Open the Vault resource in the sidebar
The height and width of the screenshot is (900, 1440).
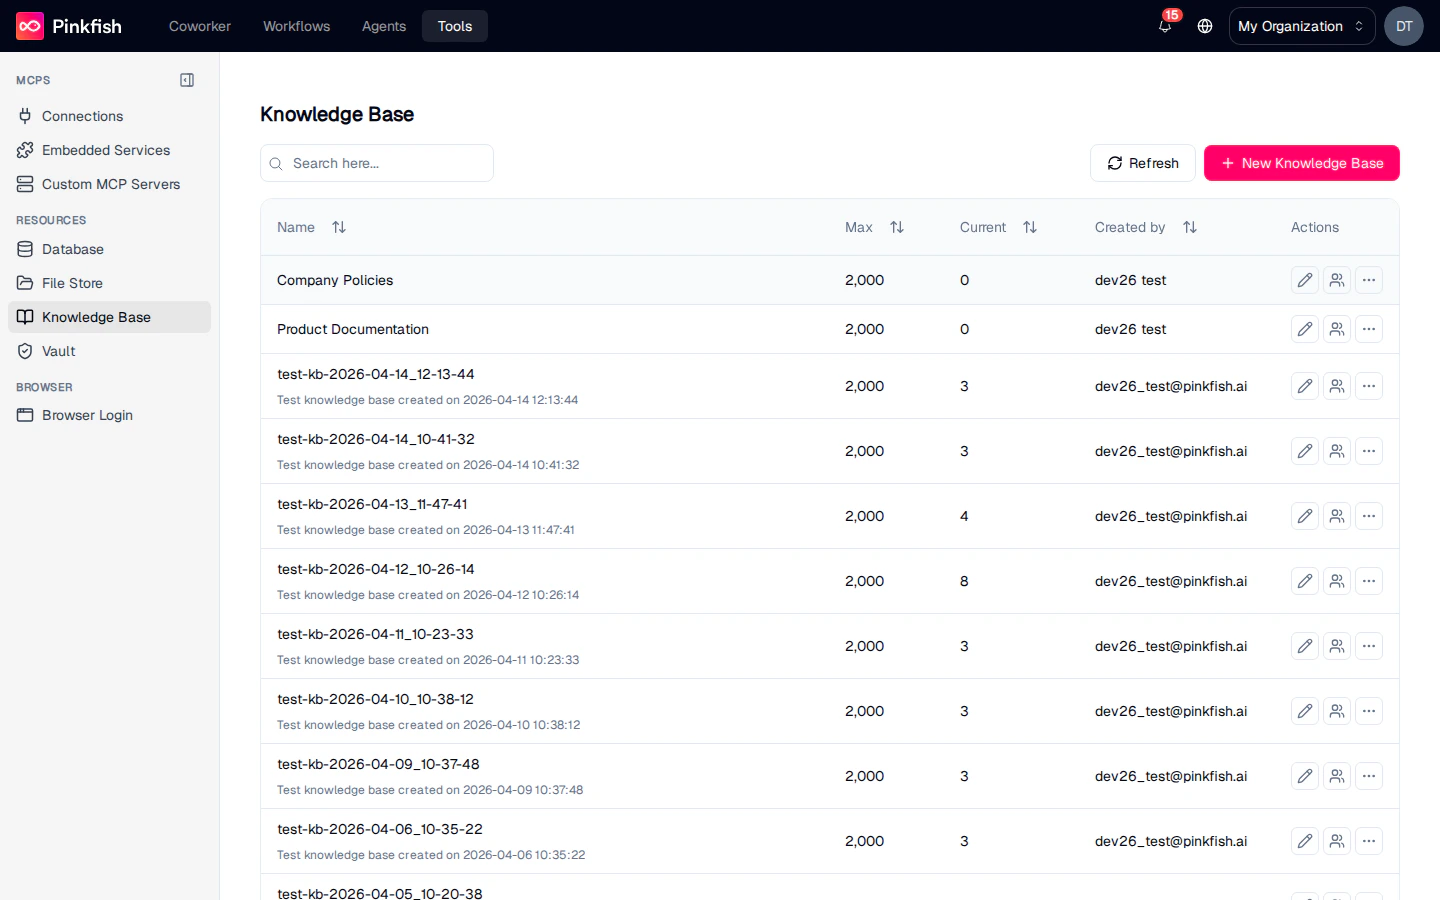58,351
